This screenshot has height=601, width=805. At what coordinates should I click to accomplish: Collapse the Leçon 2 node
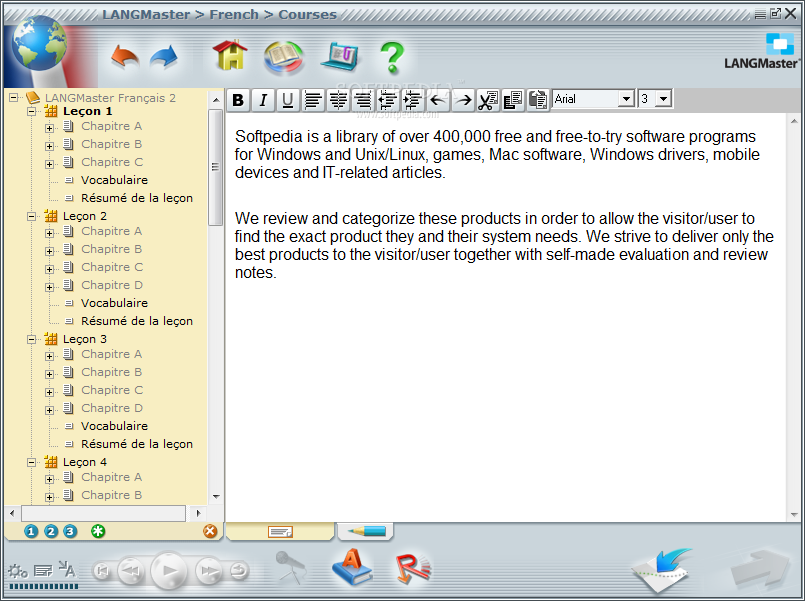pyautogui.click(x=32, y=216)
